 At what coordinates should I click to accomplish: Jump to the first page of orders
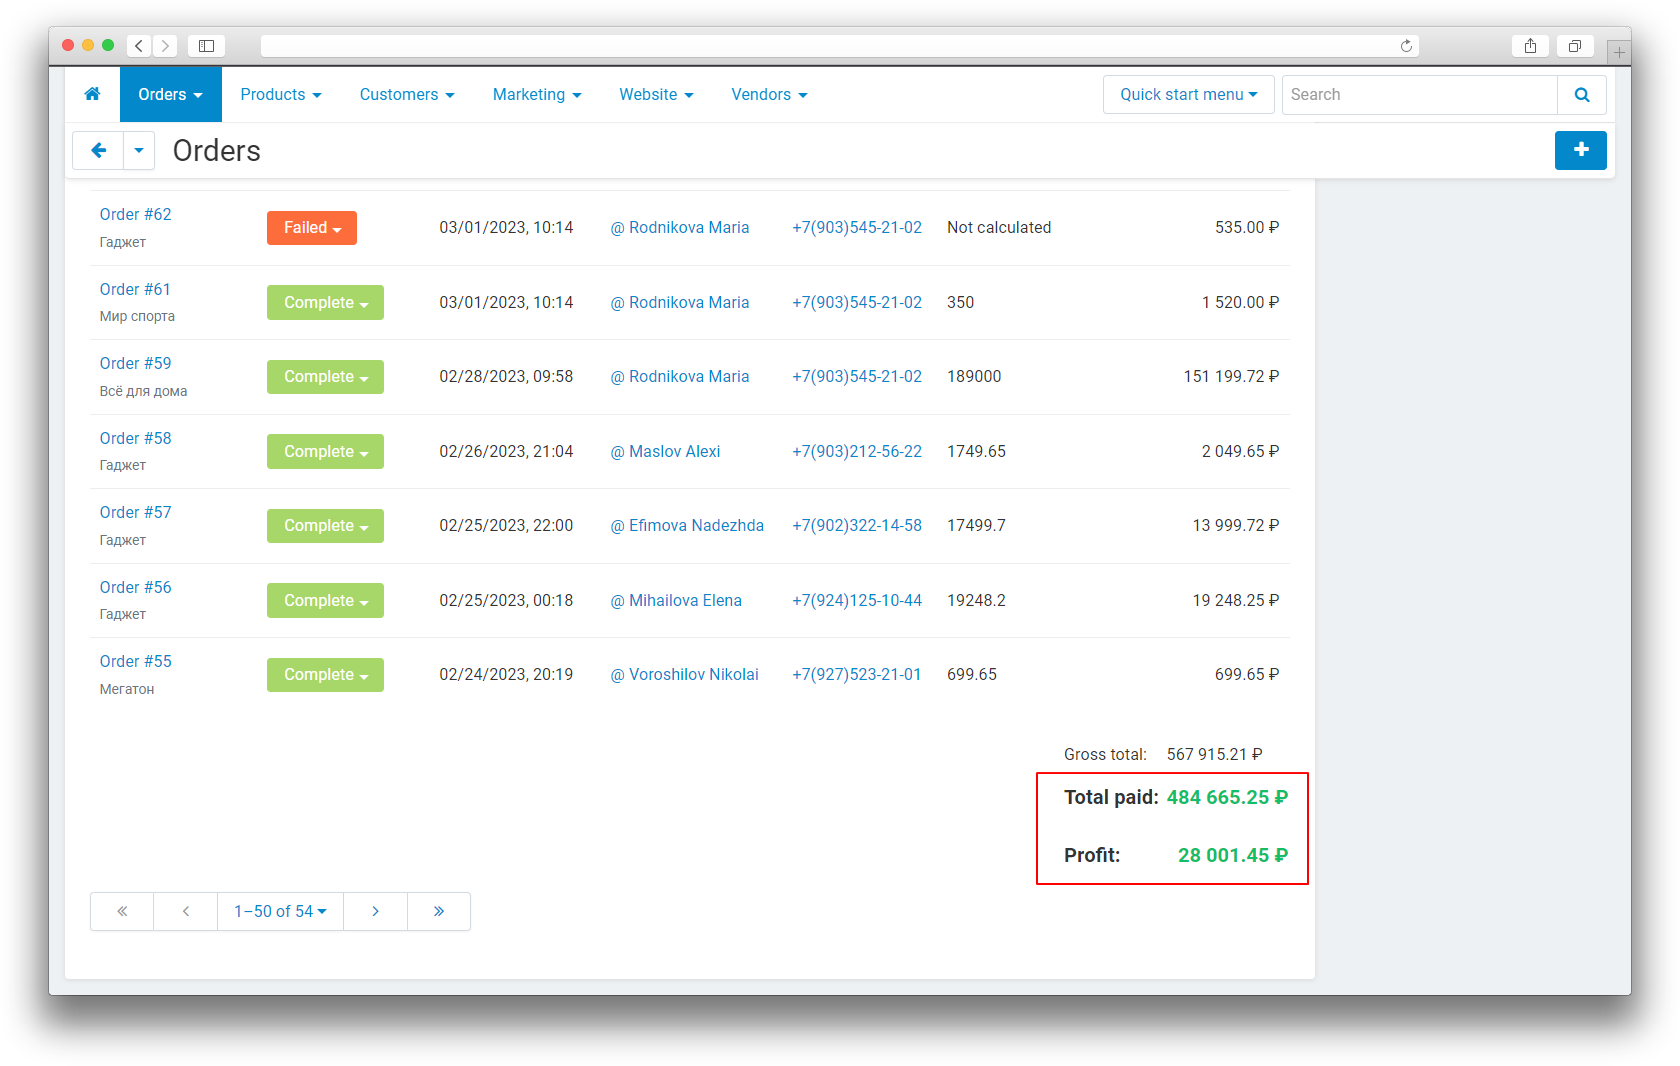click(122, 911)
